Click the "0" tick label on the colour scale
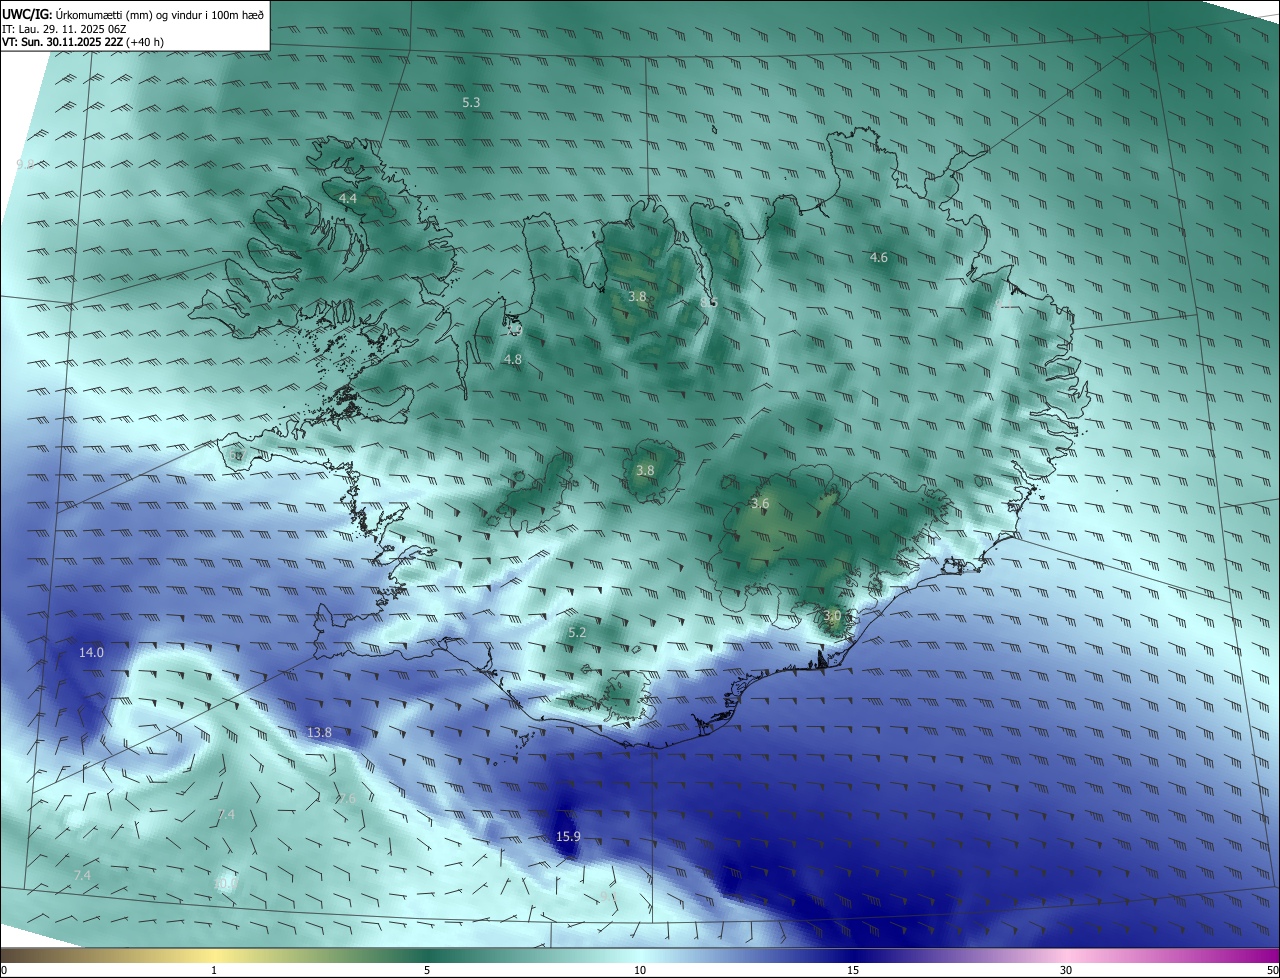Viewport: 1280px width, 978px height. 4,971
